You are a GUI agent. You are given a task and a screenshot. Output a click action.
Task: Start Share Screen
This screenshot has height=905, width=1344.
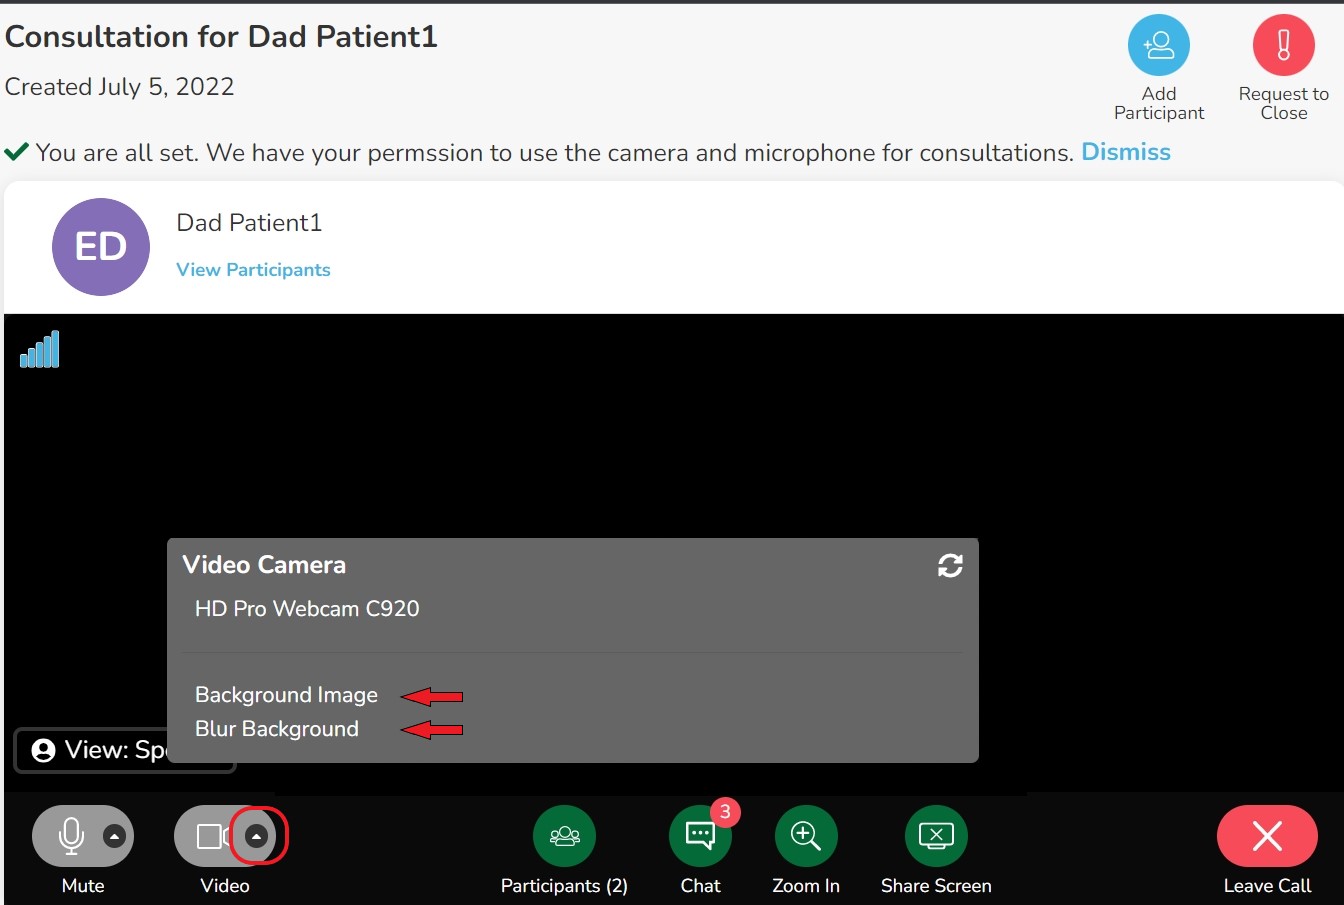[x=935, y=836]
